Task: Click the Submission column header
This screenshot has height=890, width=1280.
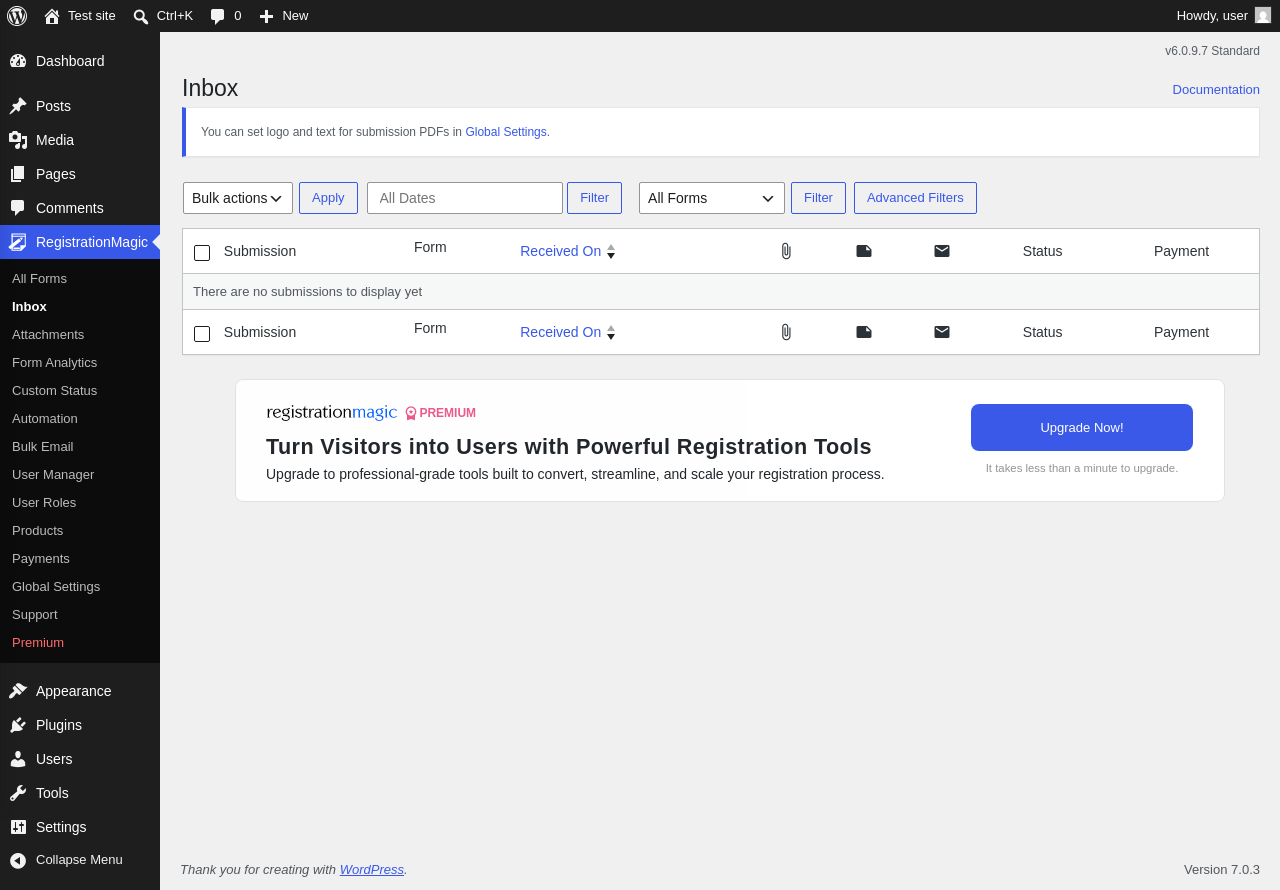Action: point(260,251)
